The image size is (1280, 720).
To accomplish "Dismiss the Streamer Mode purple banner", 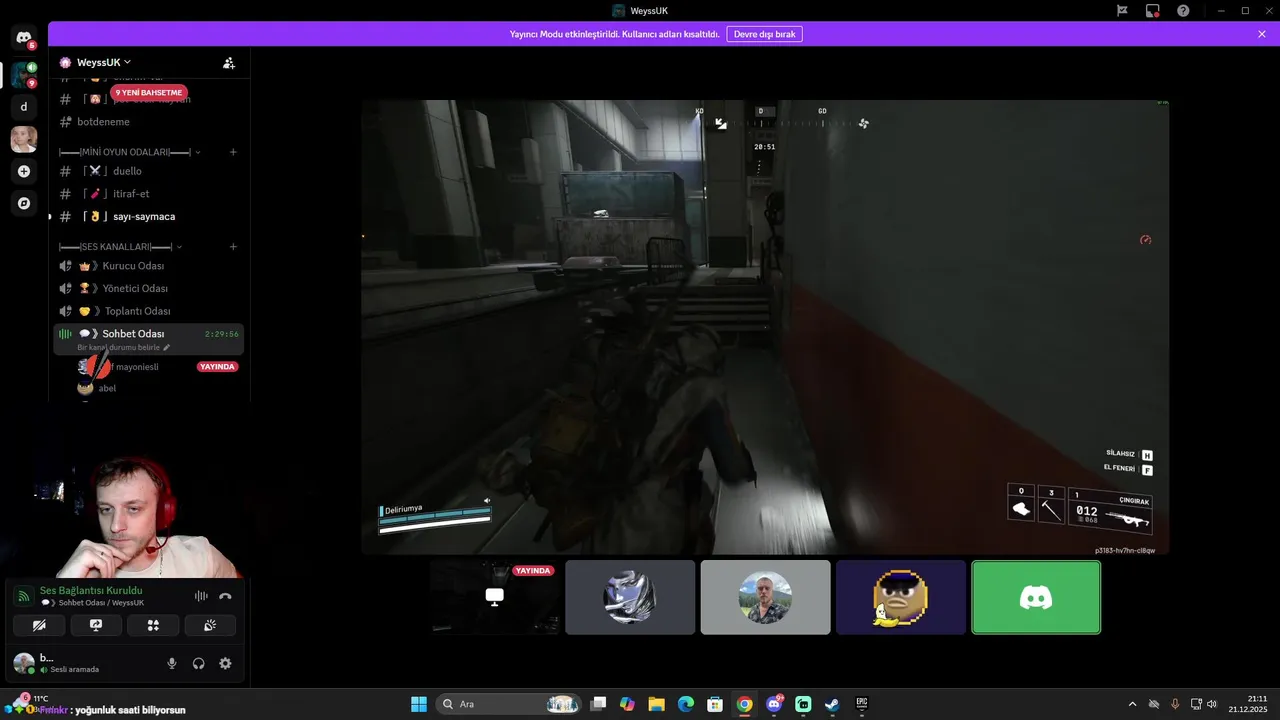I will click(1262, 34).
